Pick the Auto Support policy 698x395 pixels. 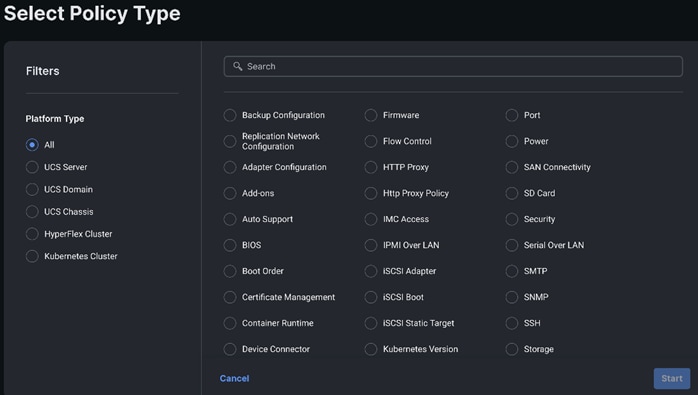coord(230,219)
